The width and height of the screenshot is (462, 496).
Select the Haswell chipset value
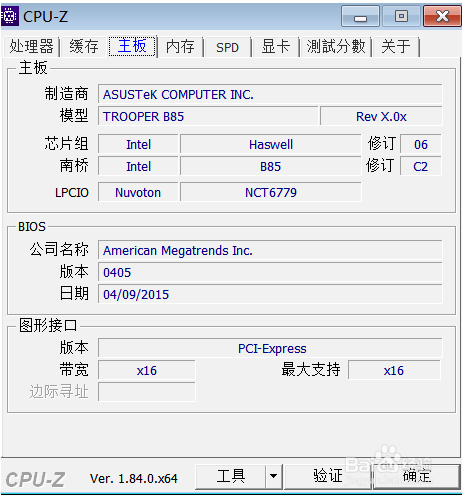click(x=271, y=144)
